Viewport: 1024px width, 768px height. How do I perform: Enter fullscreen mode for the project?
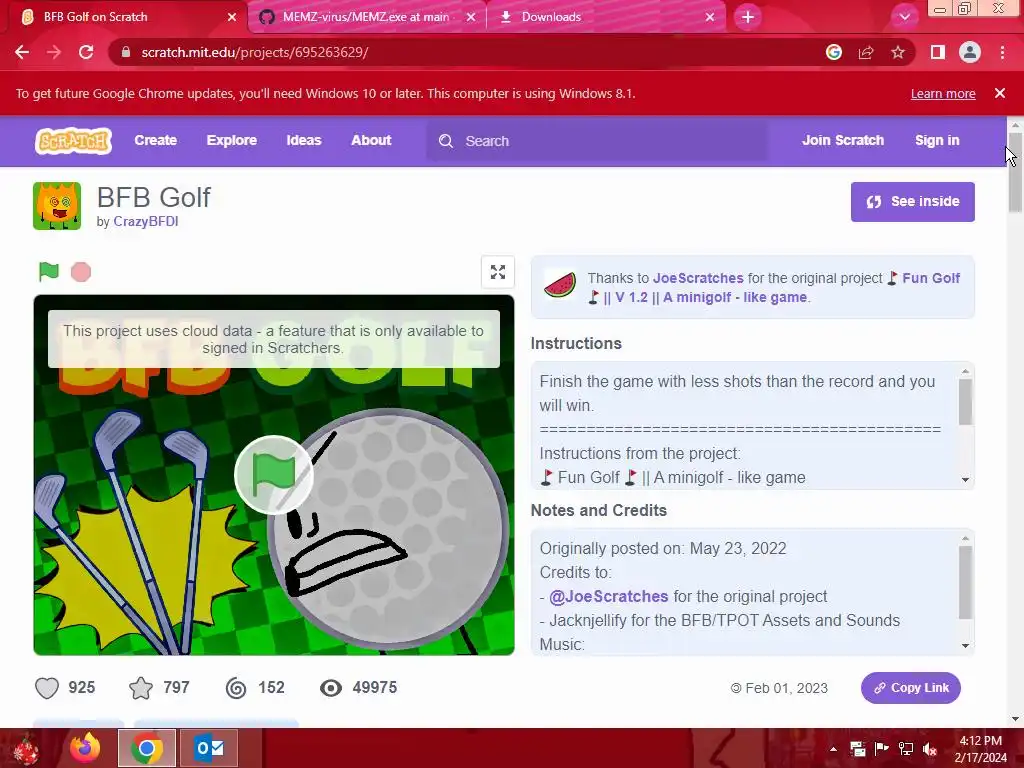(498, 272)
